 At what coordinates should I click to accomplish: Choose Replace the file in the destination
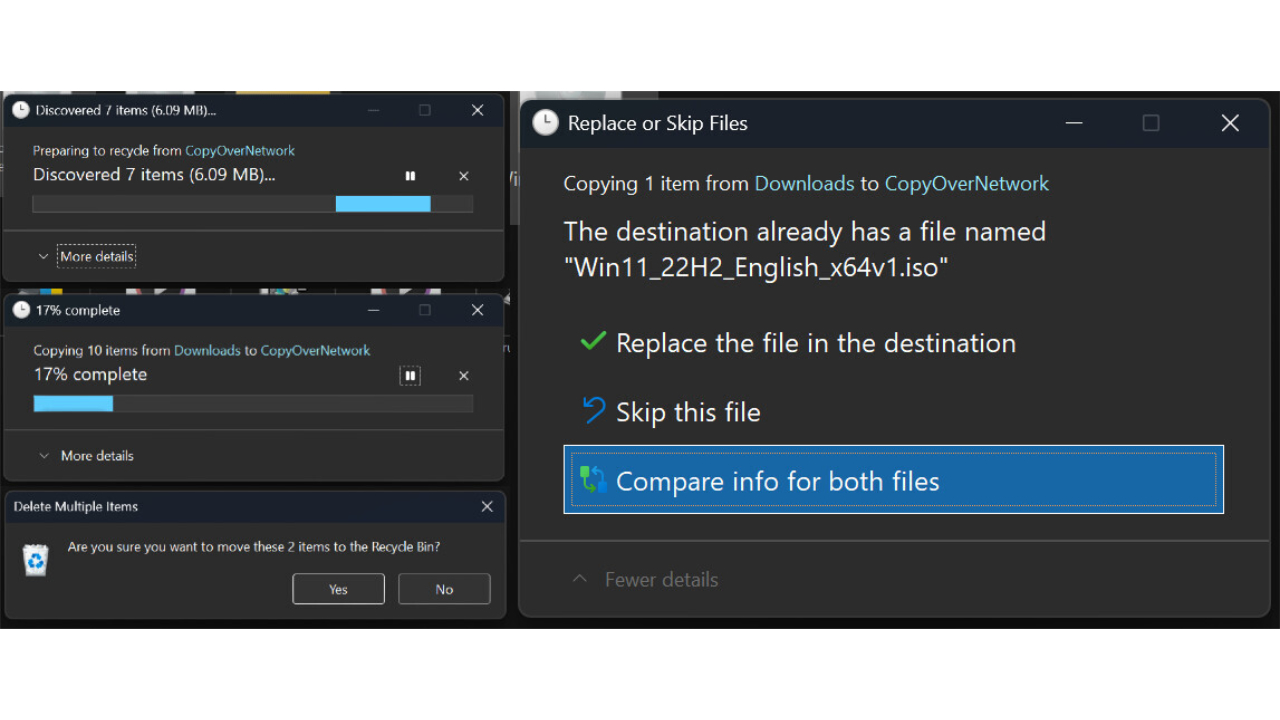815,343
